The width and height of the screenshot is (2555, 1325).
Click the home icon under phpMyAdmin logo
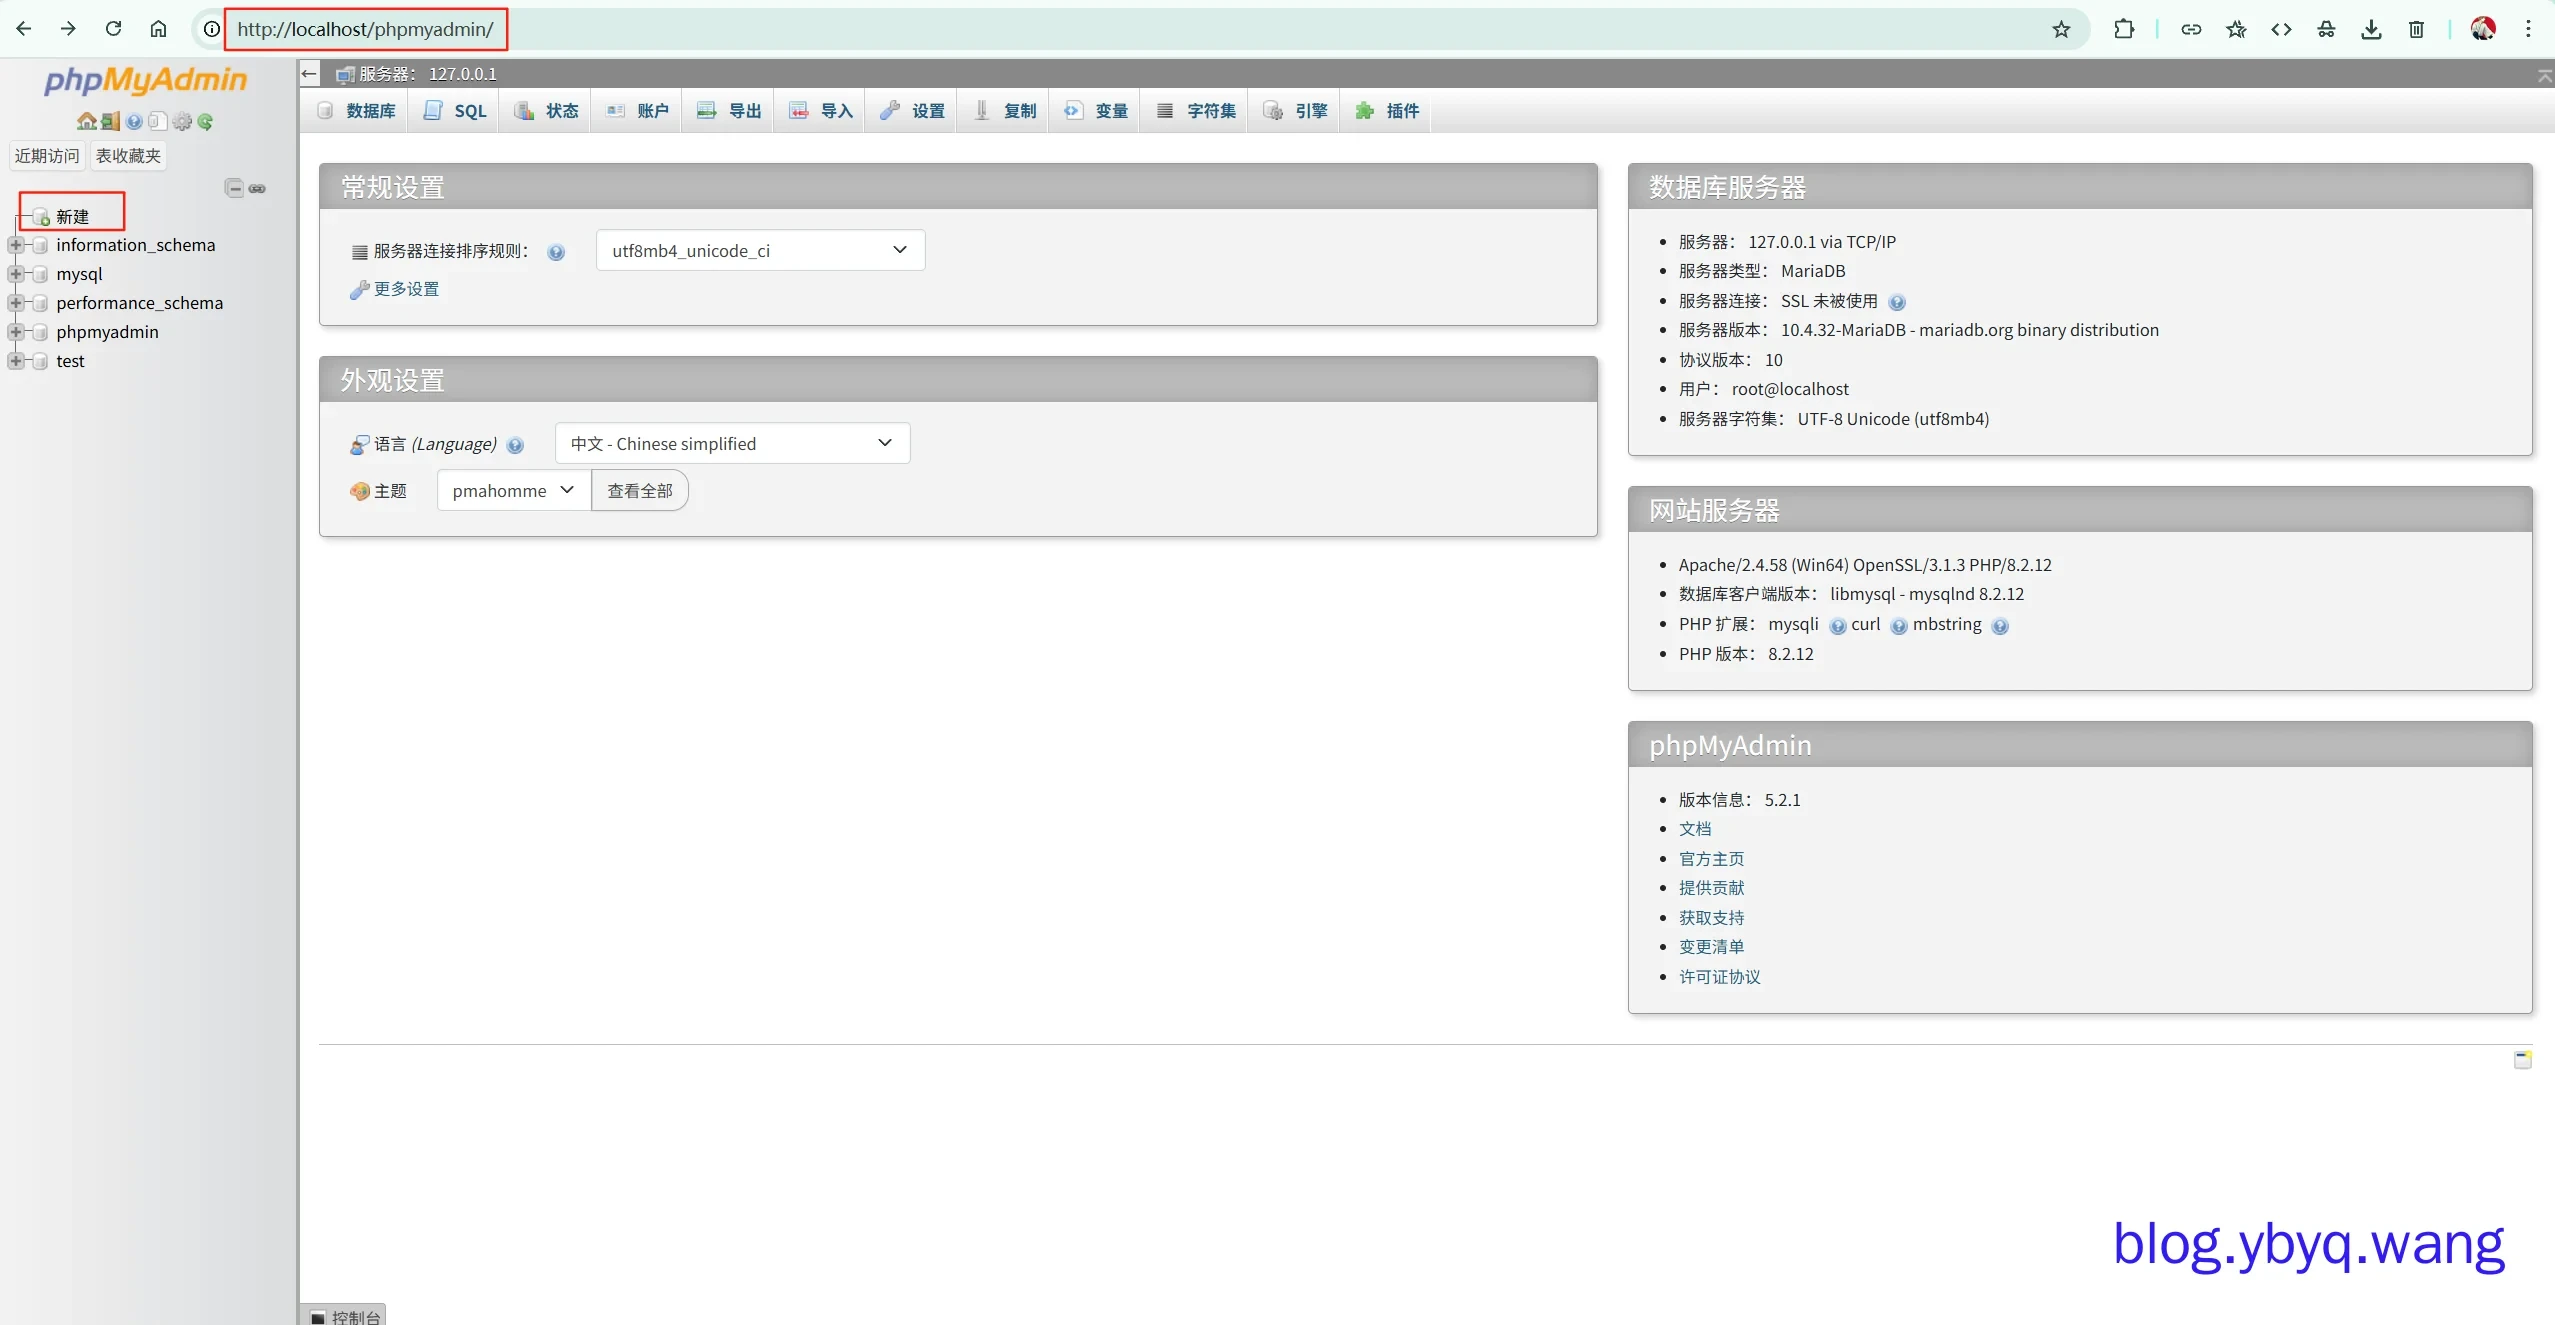pyautogui.click(x=87, y=121)
